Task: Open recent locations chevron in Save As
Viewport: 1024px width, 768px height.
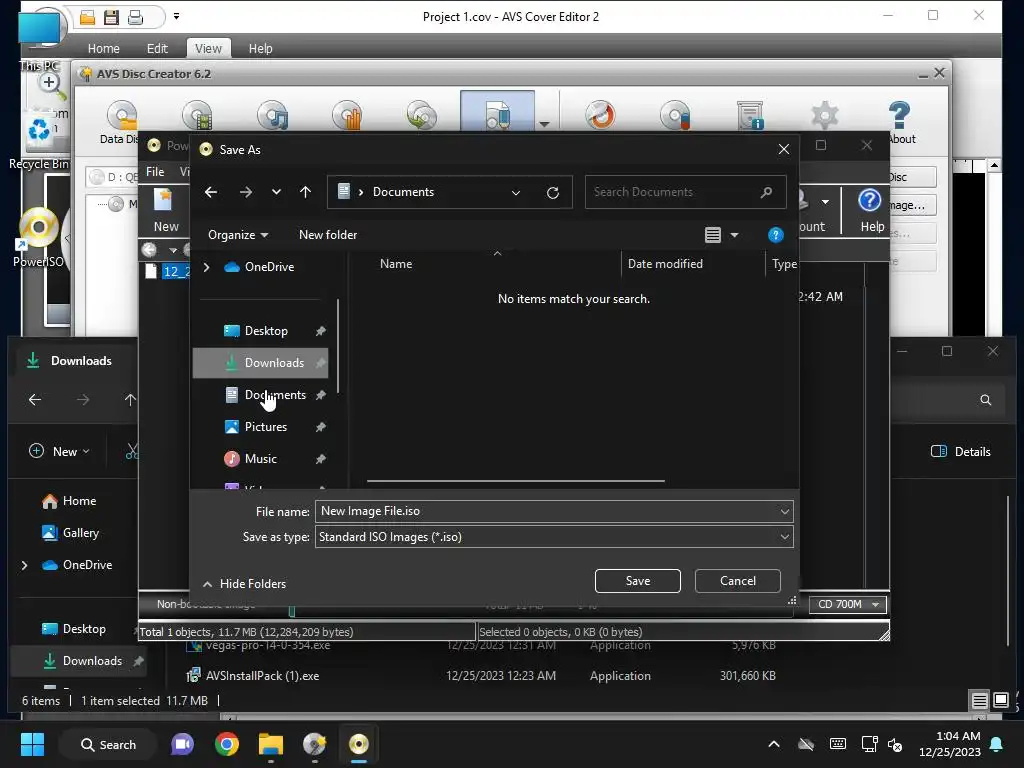Action: [276, 192]
